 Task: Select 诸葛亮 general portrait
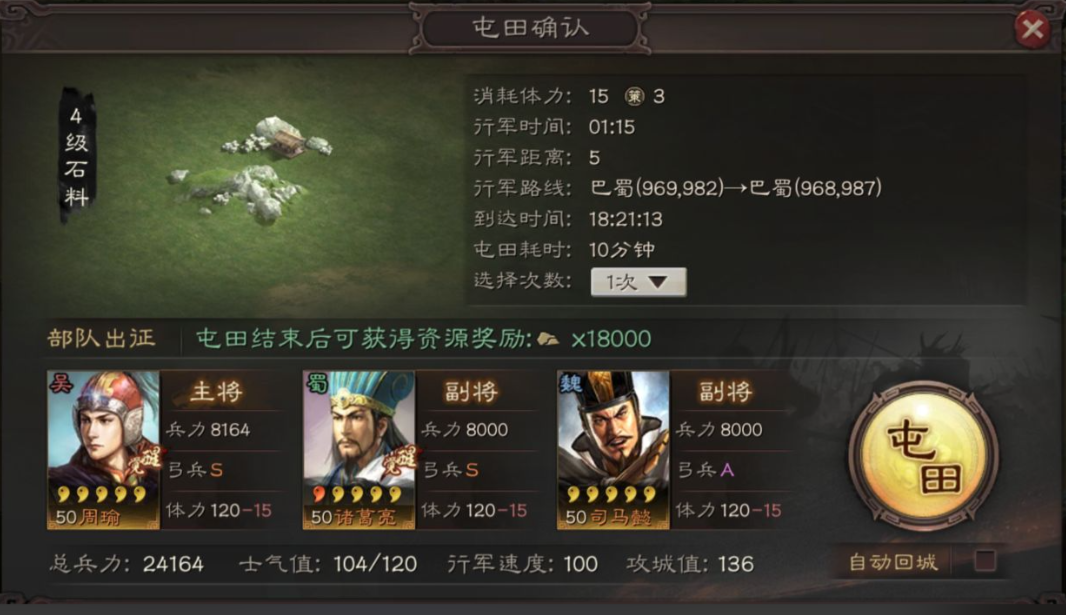358,450
